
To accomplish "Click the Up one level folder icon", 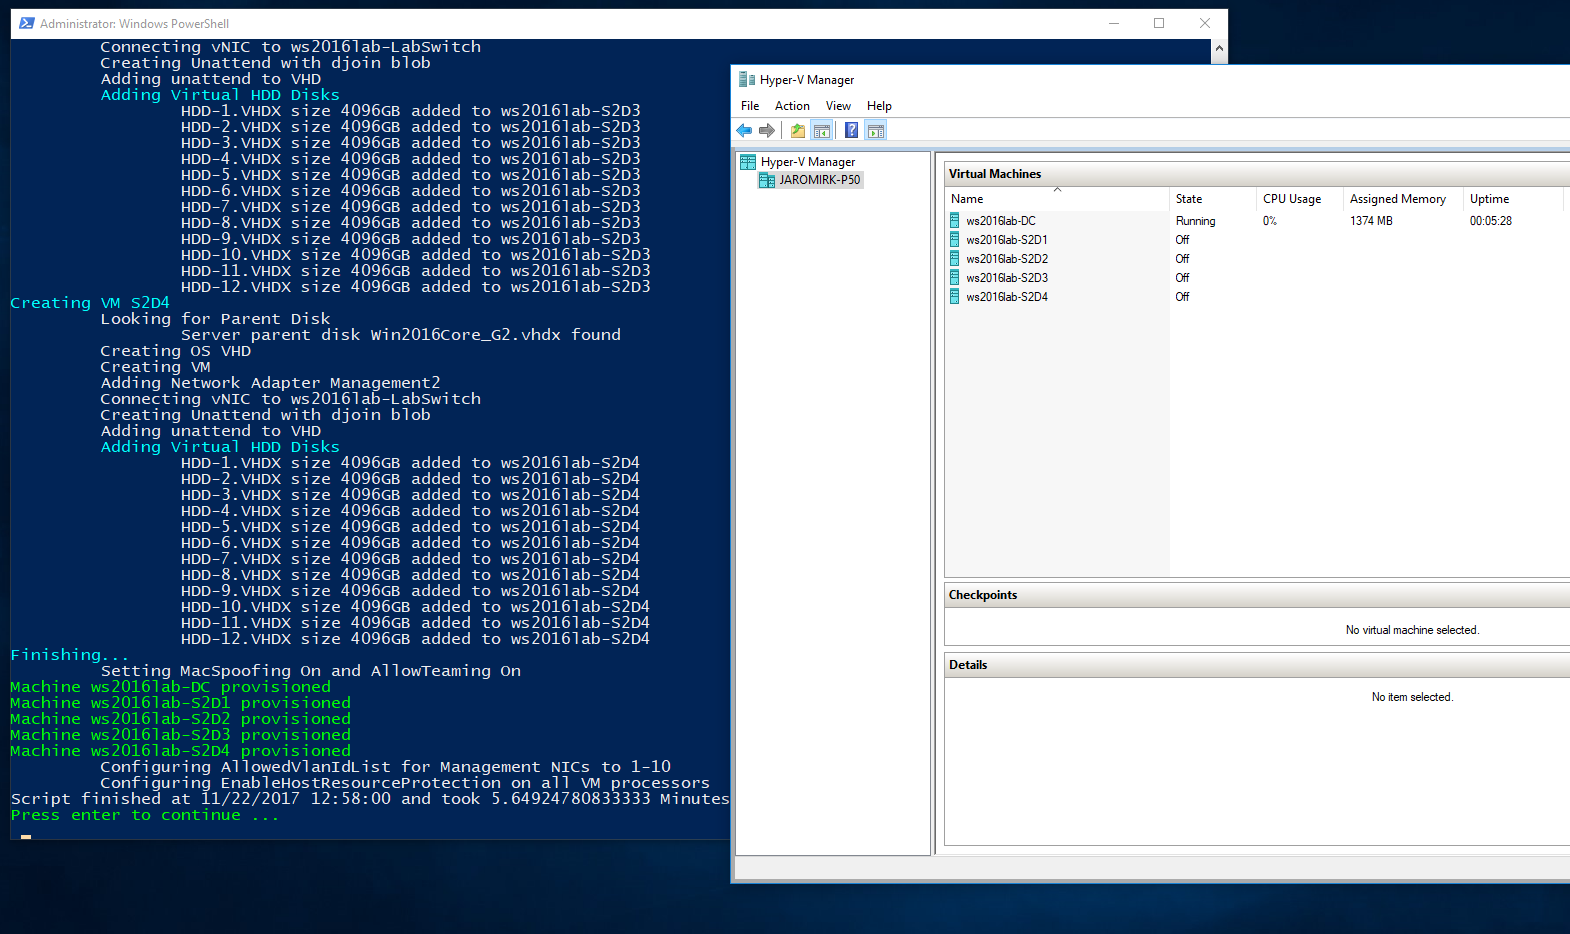I will coord(798,130).
